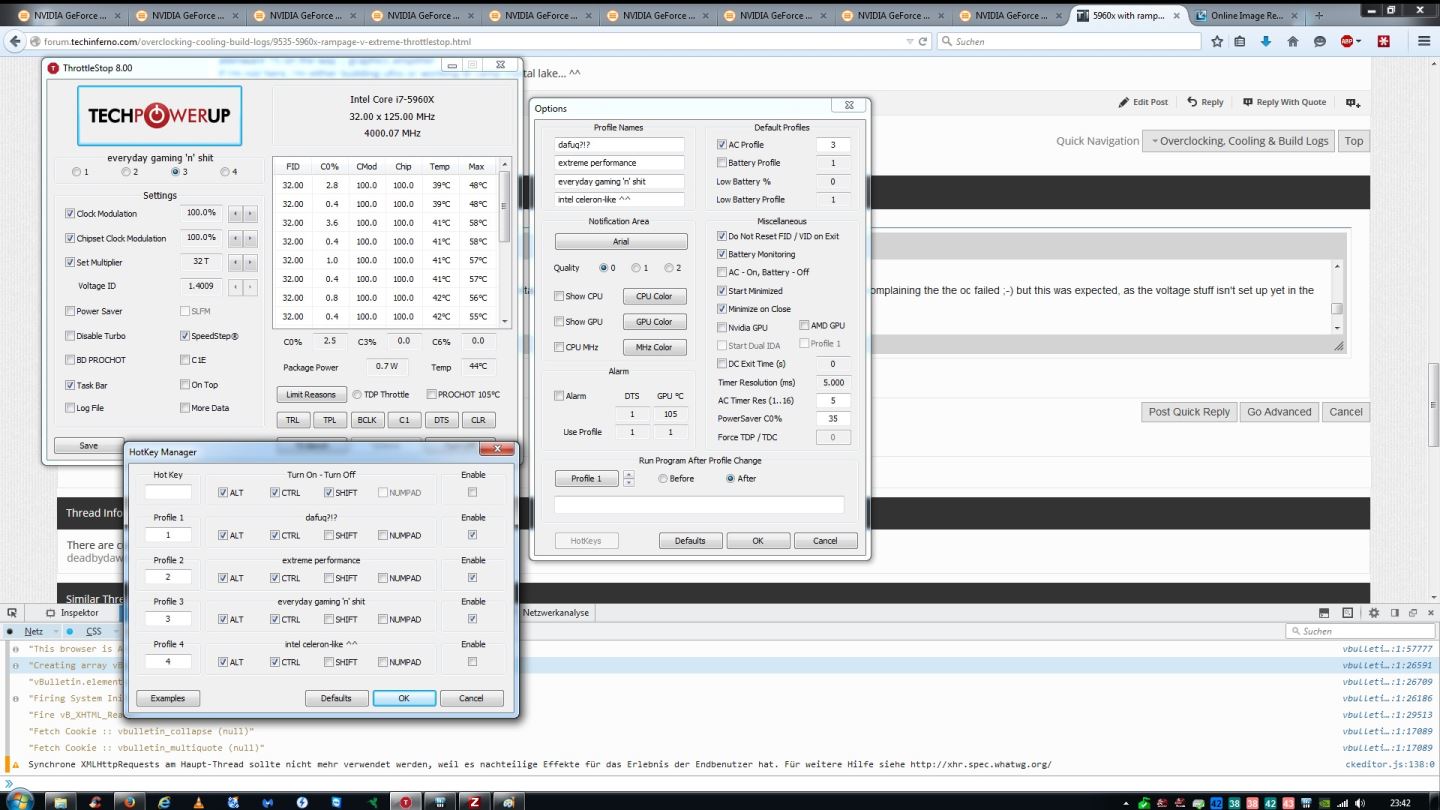Image resolution: width=1440 pixels, height=810 pixels.
Task: Open the Inspektor dev tools tab
Action: tap(72, 613)
